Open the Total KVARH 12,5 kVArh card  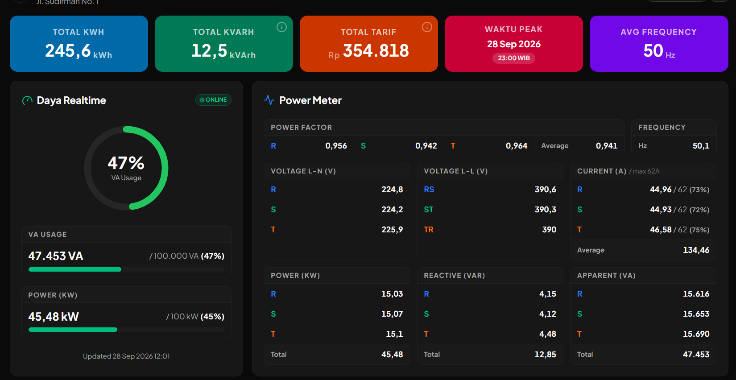[x=224, y=44]
